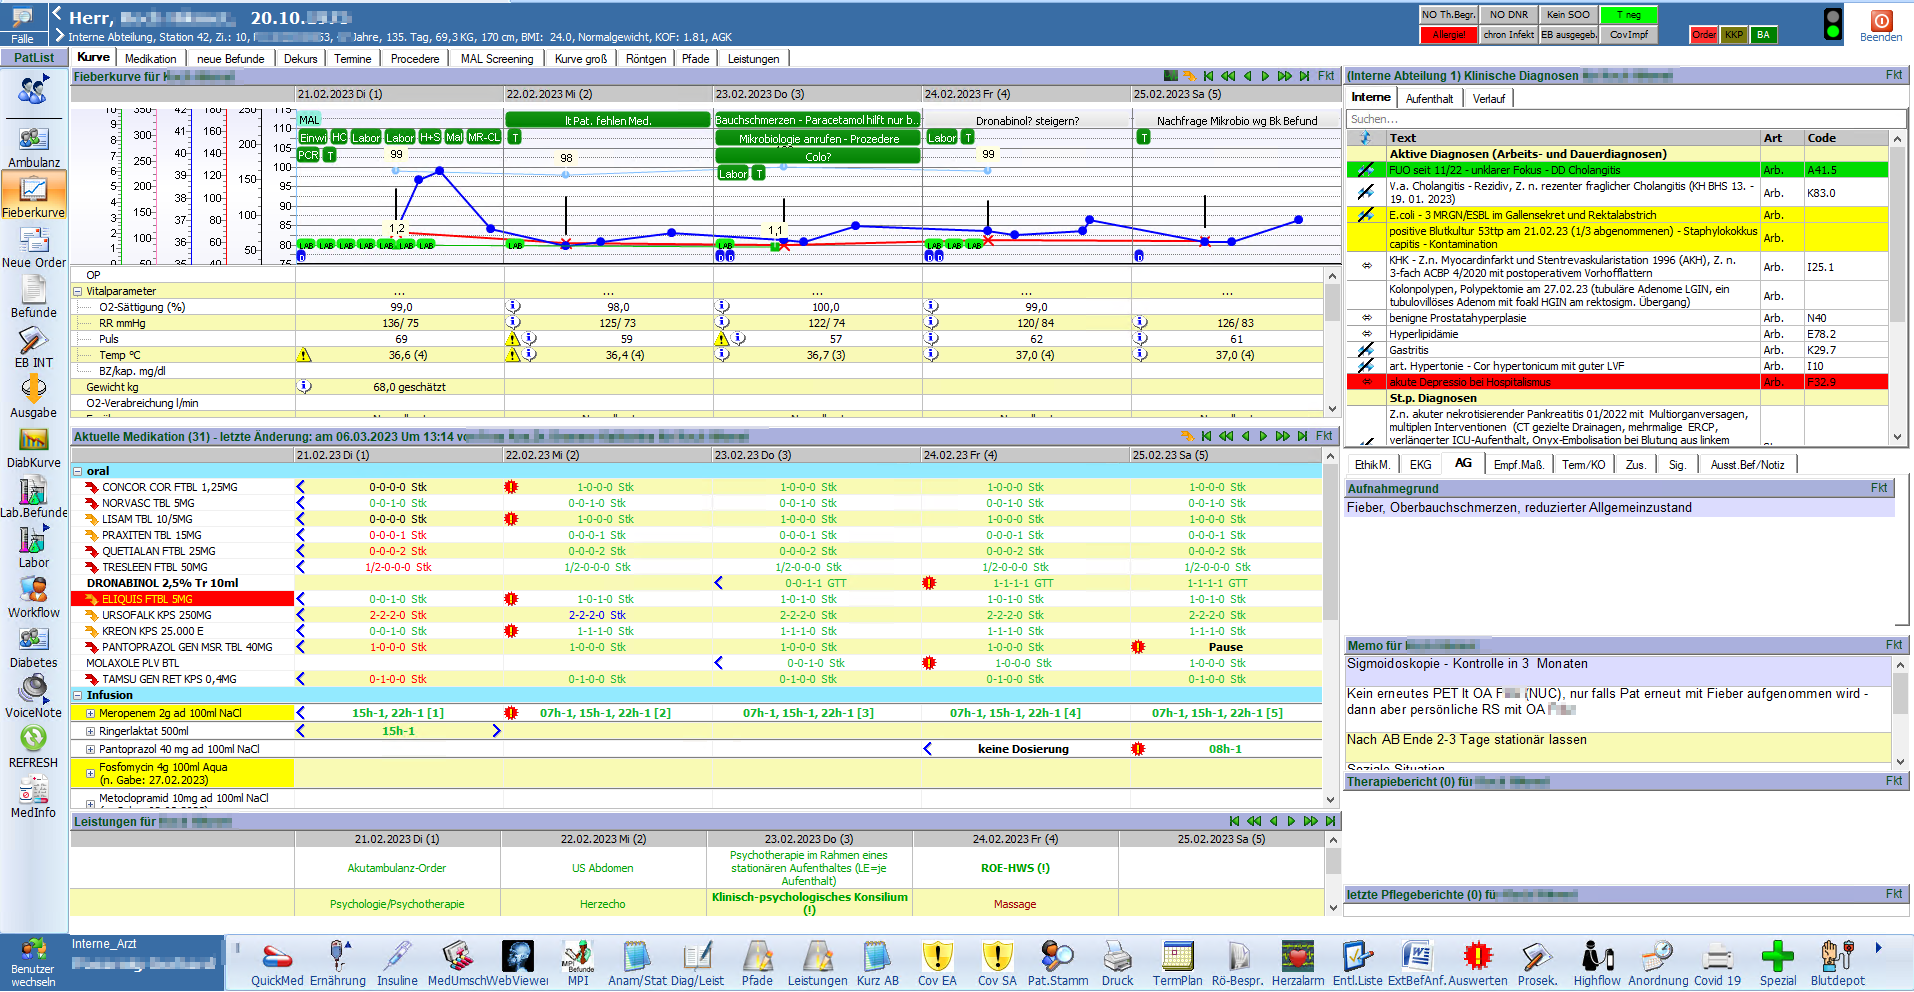Open Lab.Befunde sidebar icon
Viewport: 1914px width, 992px height.
[33, 497]
